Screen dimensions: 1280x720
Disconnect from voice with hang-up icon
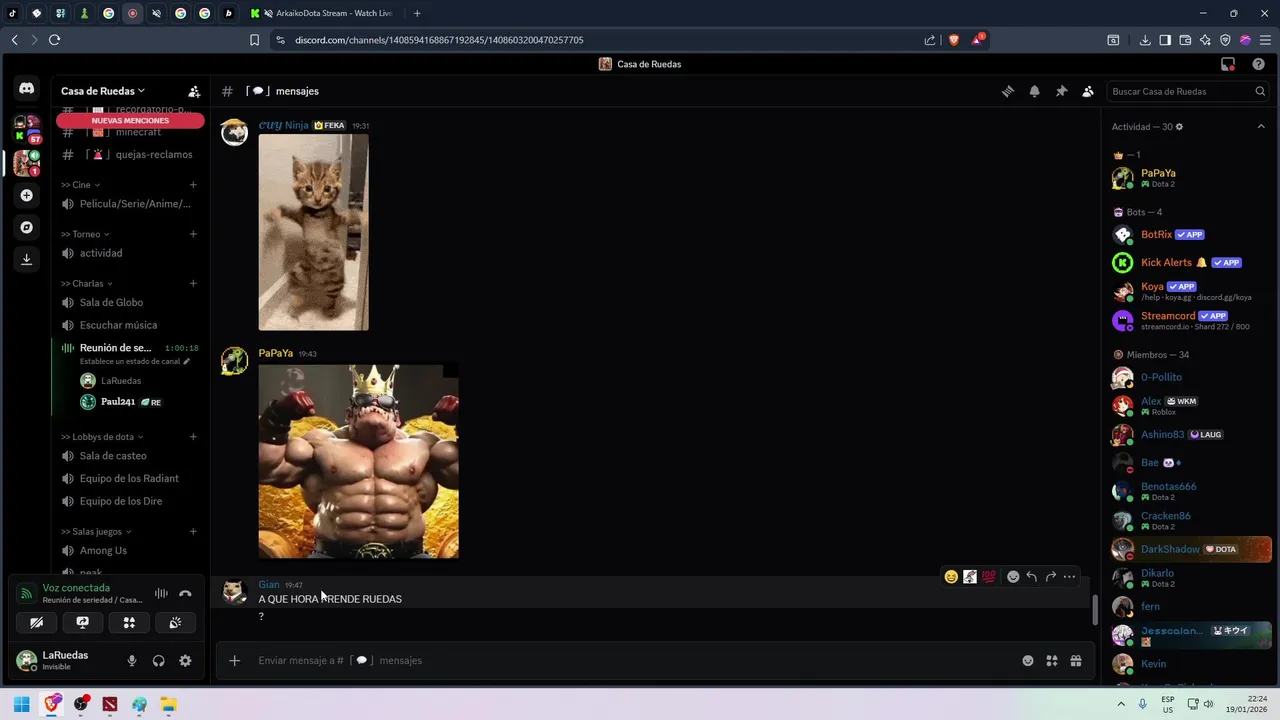click(185, 593)
